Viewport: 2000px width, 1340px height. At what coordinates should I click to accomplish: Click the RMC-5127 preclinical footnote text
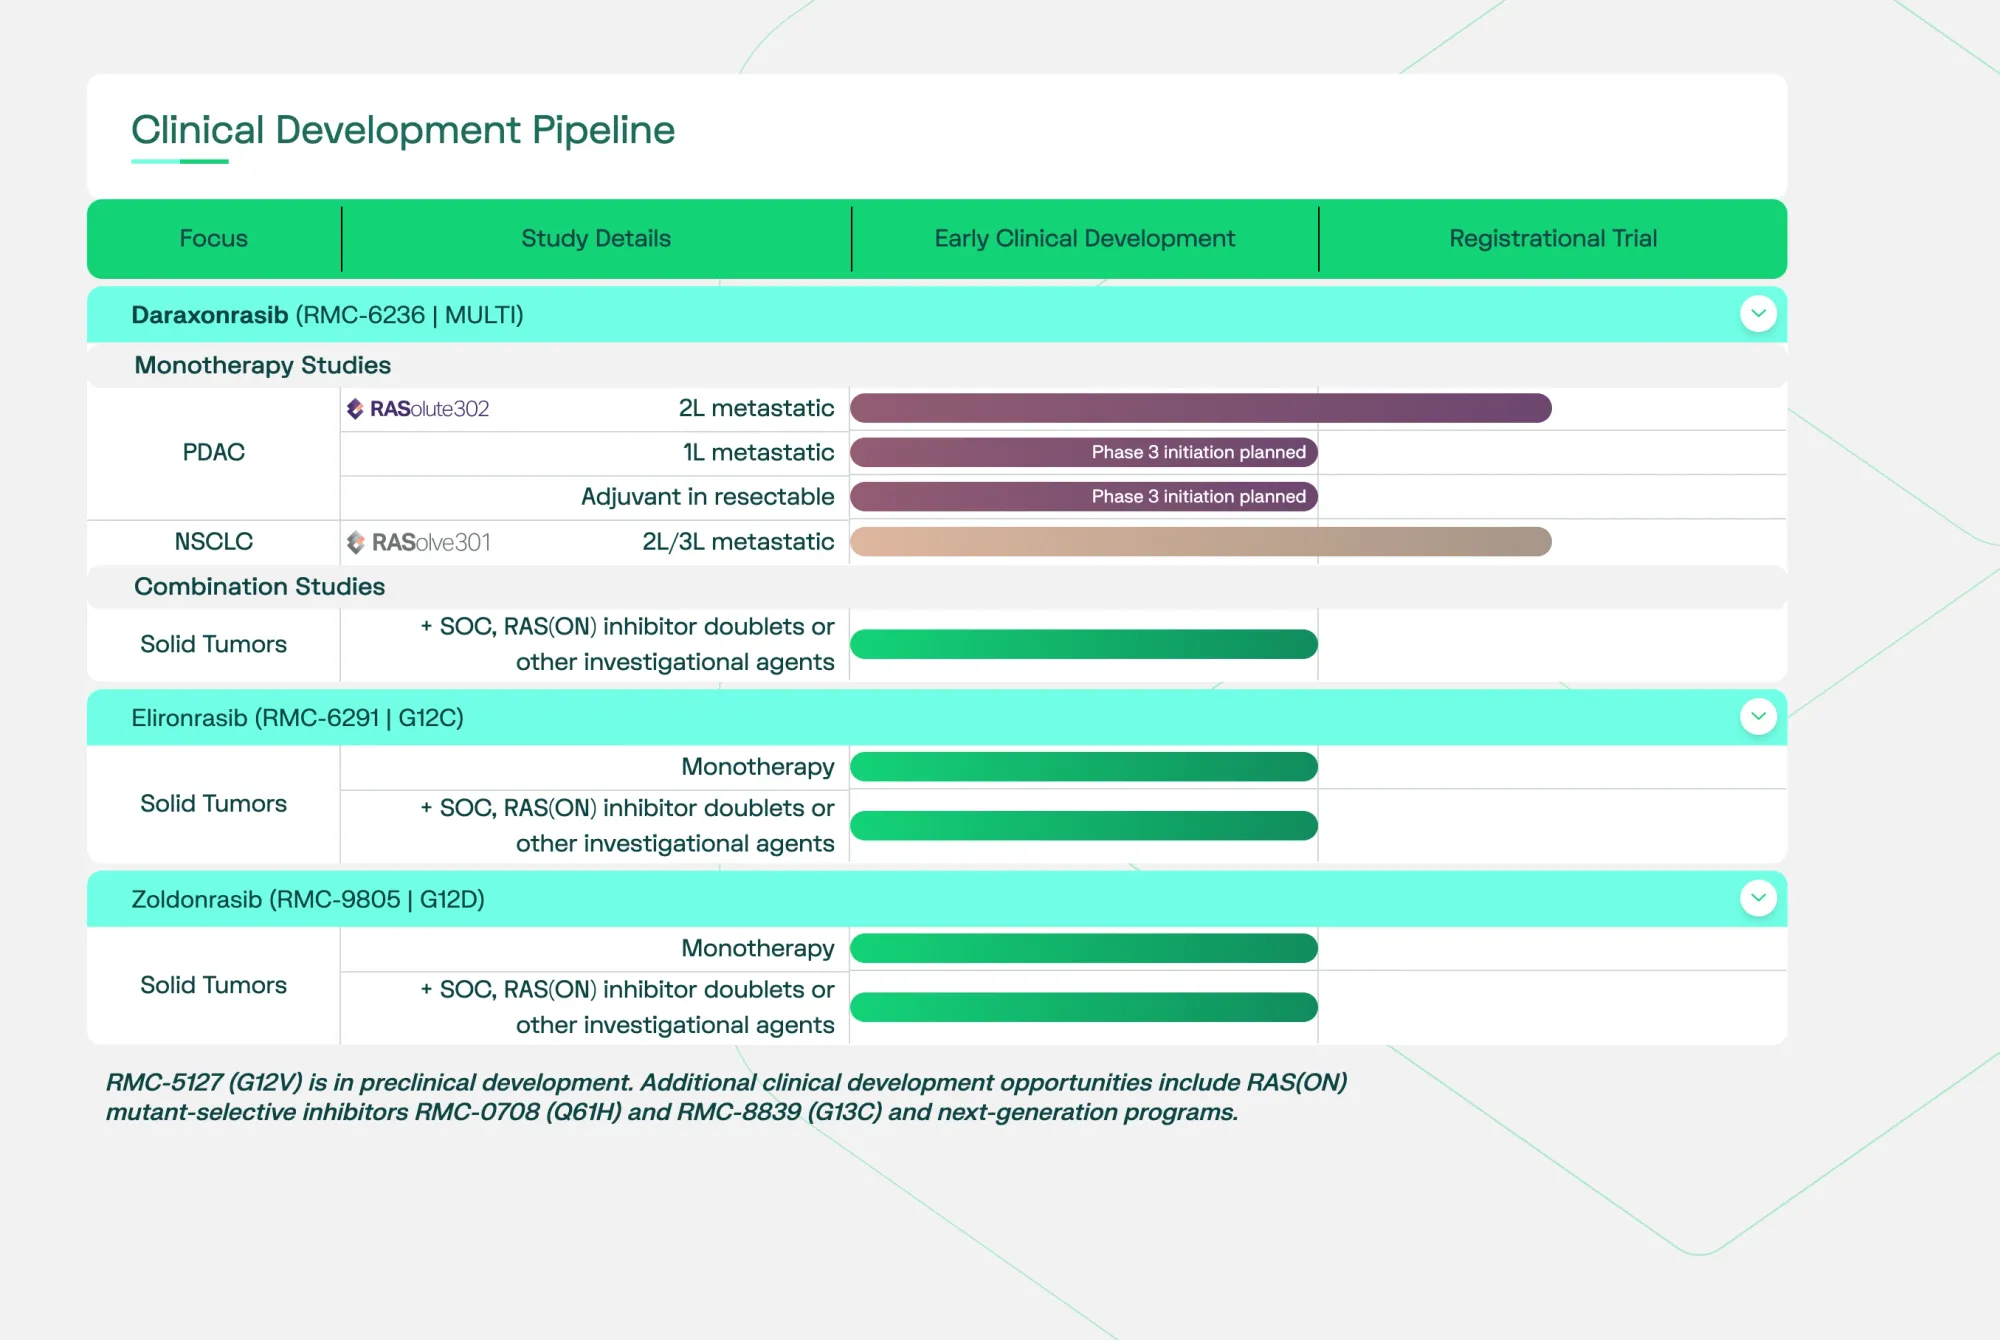(x=727, y=1096)
